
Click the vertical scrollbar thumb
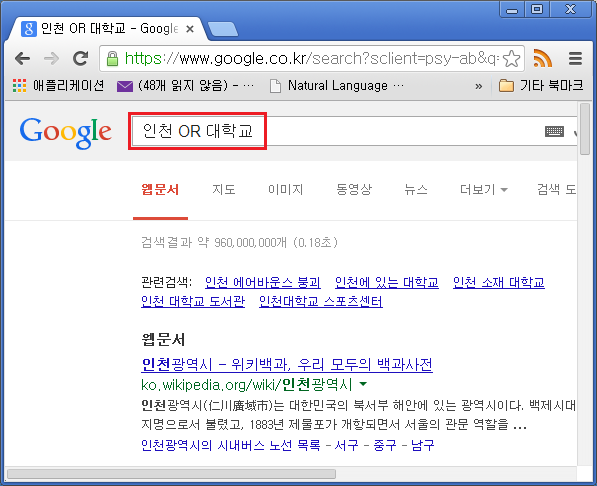coord(585,129)
